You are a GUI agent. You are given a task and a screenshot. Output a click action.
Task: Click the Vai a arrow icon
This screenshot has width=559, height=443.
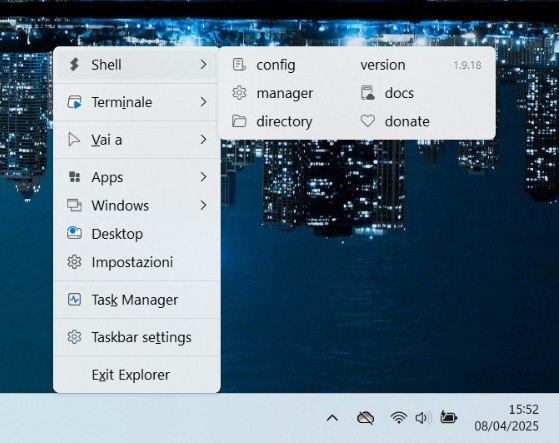tap(74, 139)
